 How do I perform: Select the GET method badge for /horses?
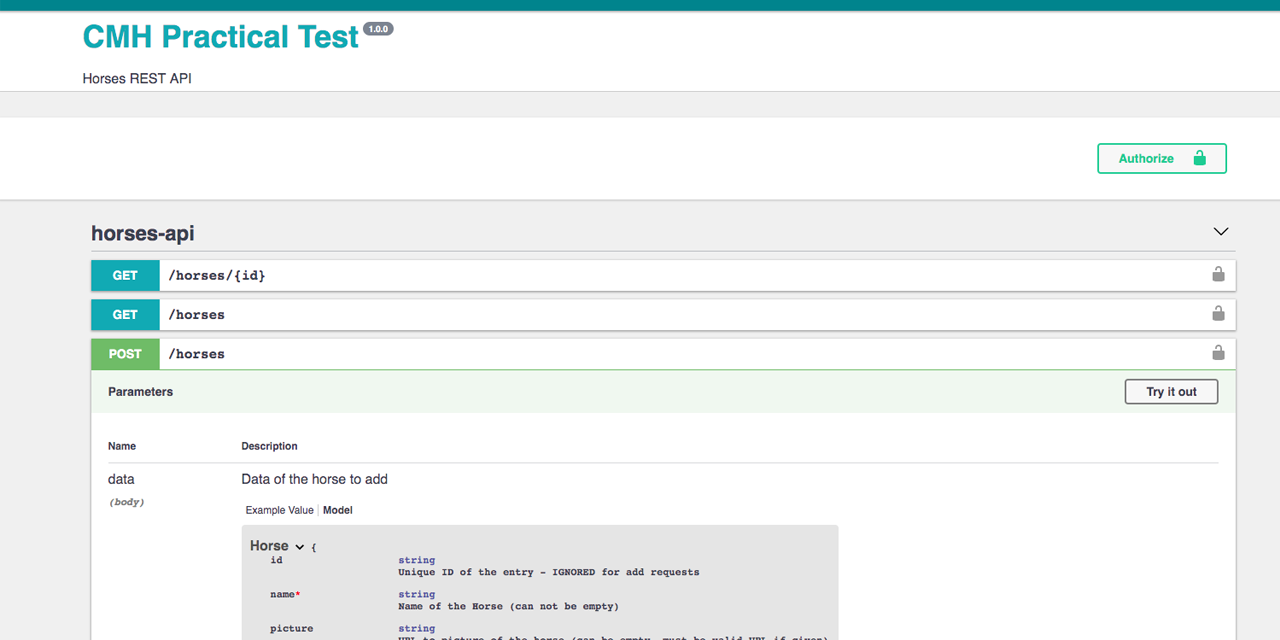(x=125, y=314)
